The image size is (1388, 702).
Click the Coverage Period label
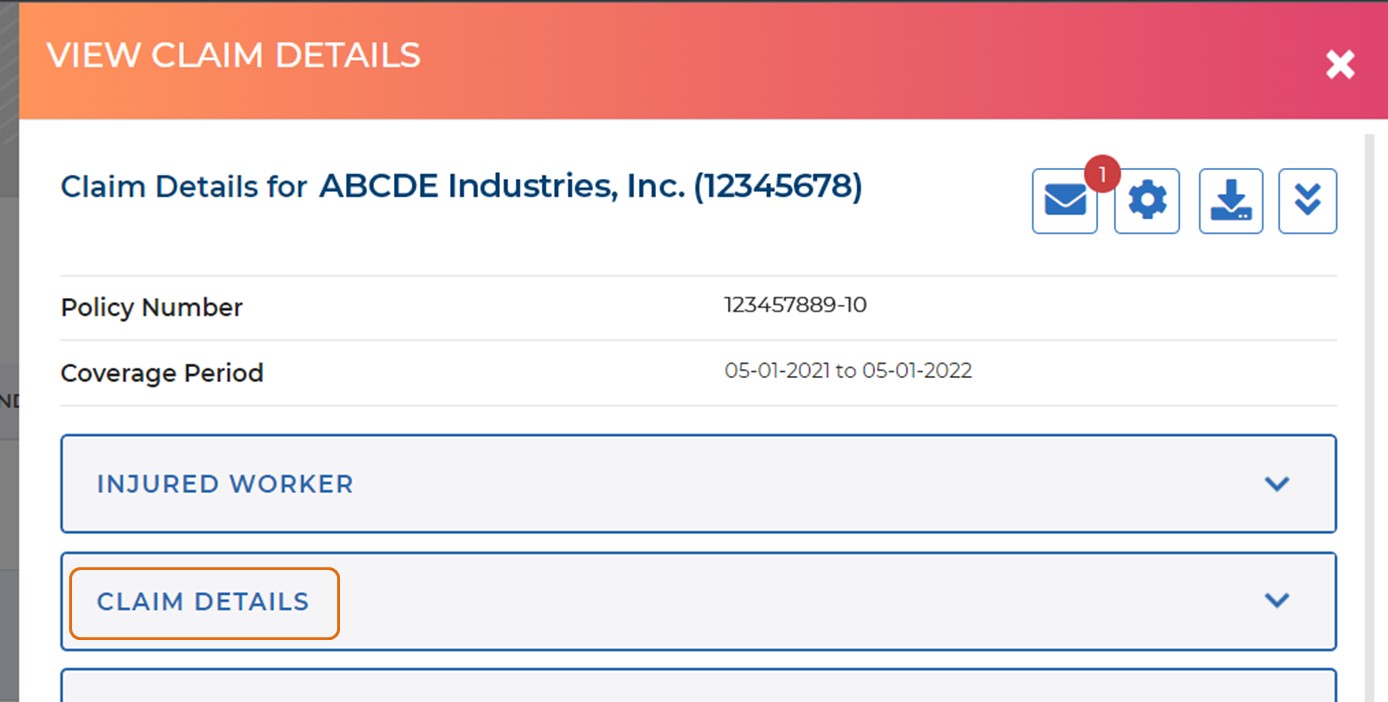[x=162, y=373]
